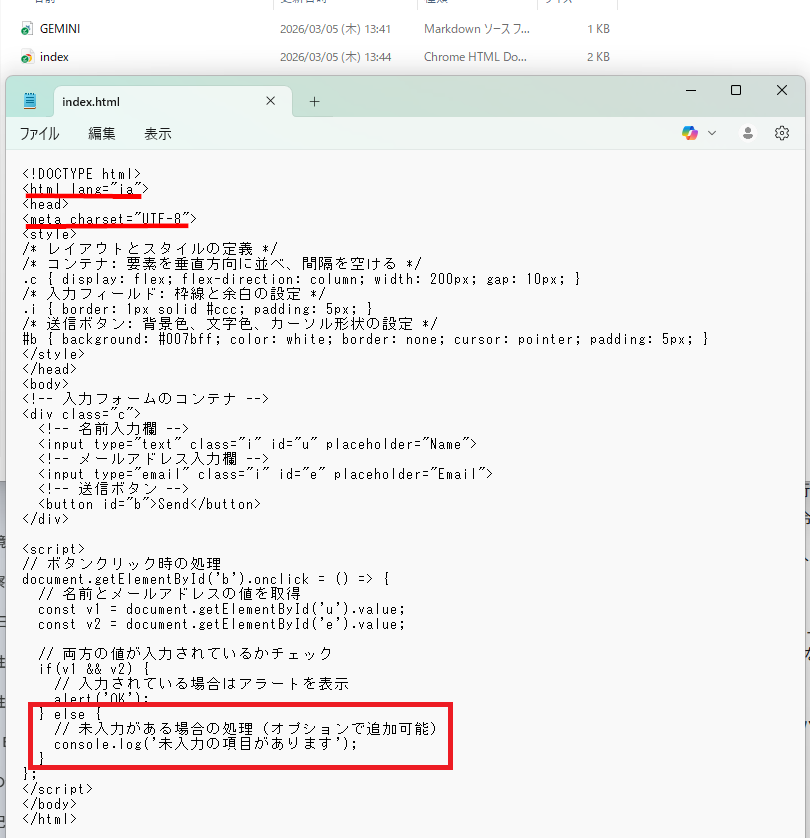
Task: Click the レイアウトとスタイルの定義 comment line
Action: coord(150,249)
